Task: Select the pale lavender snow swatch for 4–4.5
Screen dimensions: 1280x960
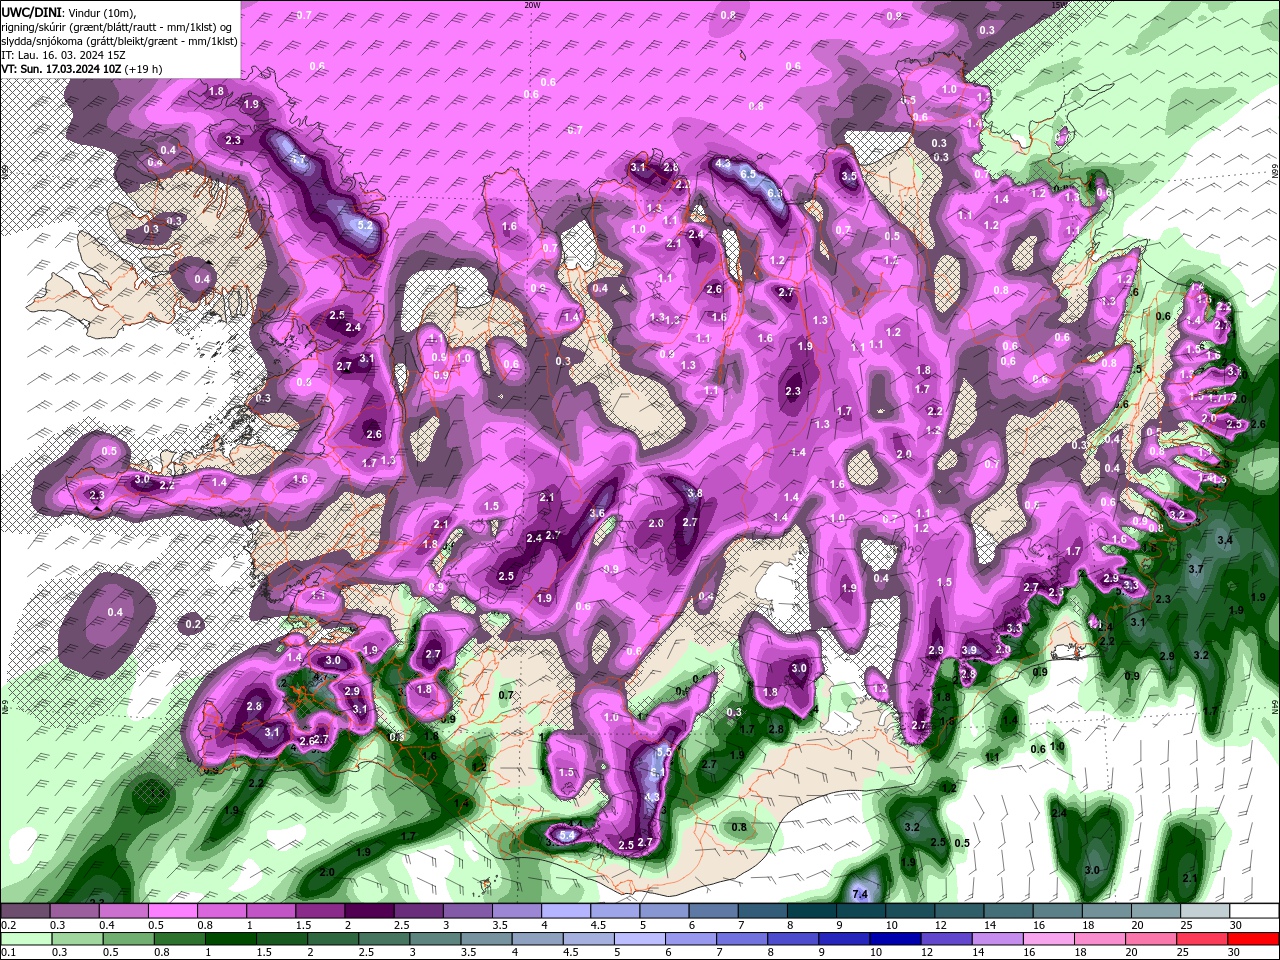Action: coord(566,911)
